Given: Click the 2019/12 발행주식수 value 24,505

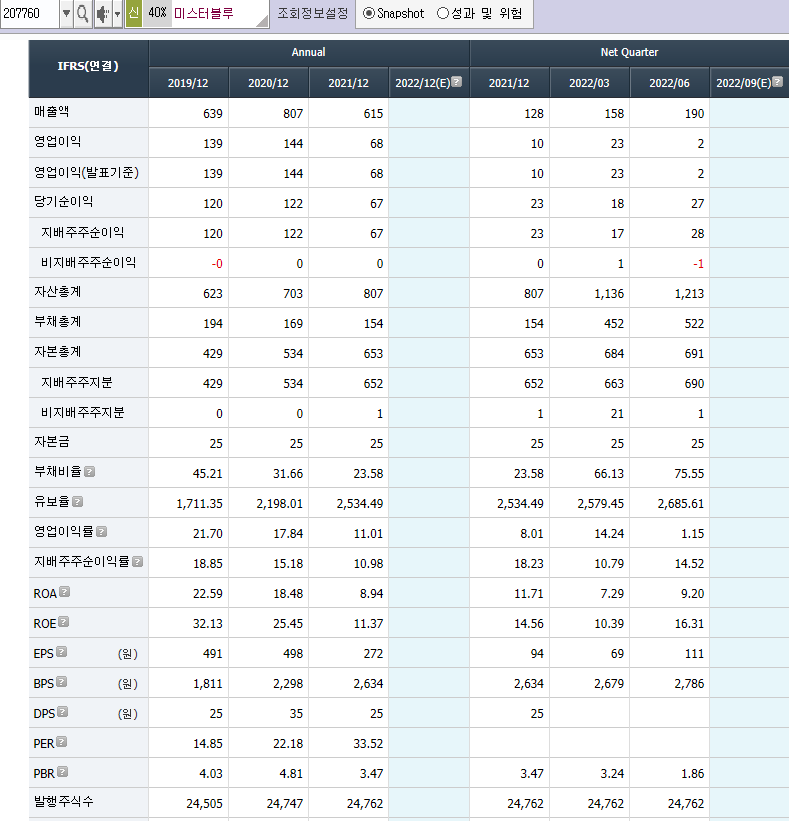Looking at the screenshot, I should click(x=204, y=804).
